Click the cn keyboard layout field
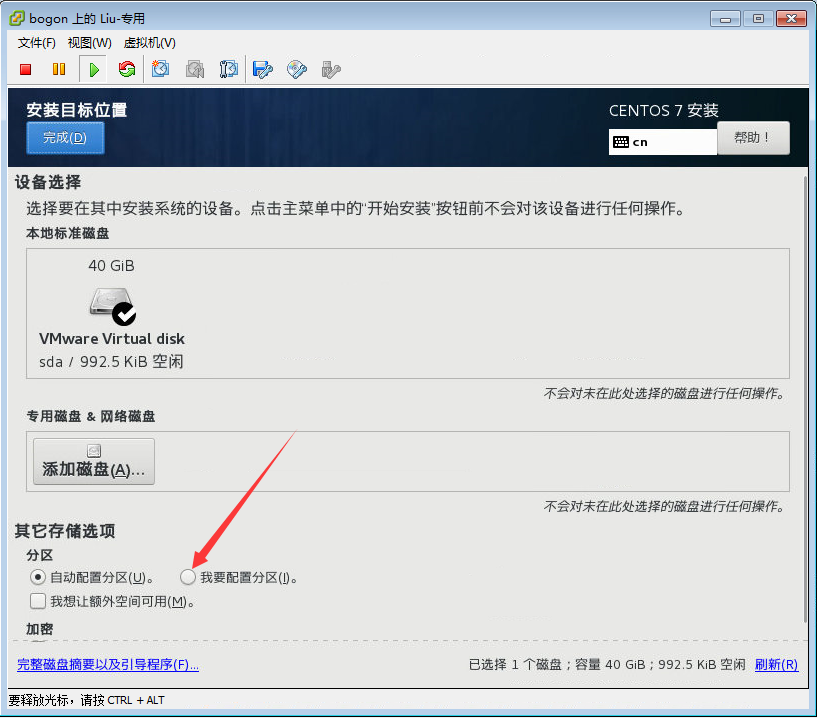Image resolution: width=817 pixels, height=718 pixels. pyautogui.click(x=663, y=142)
